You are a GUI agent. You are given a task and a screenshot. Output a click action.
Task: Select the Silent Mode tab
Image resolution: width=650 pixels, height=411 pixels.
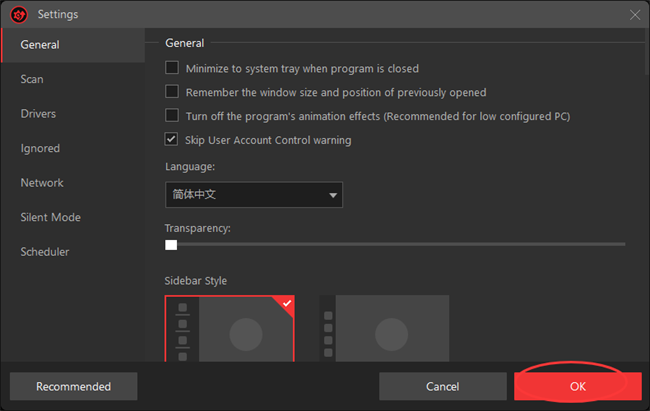point(50,217)
